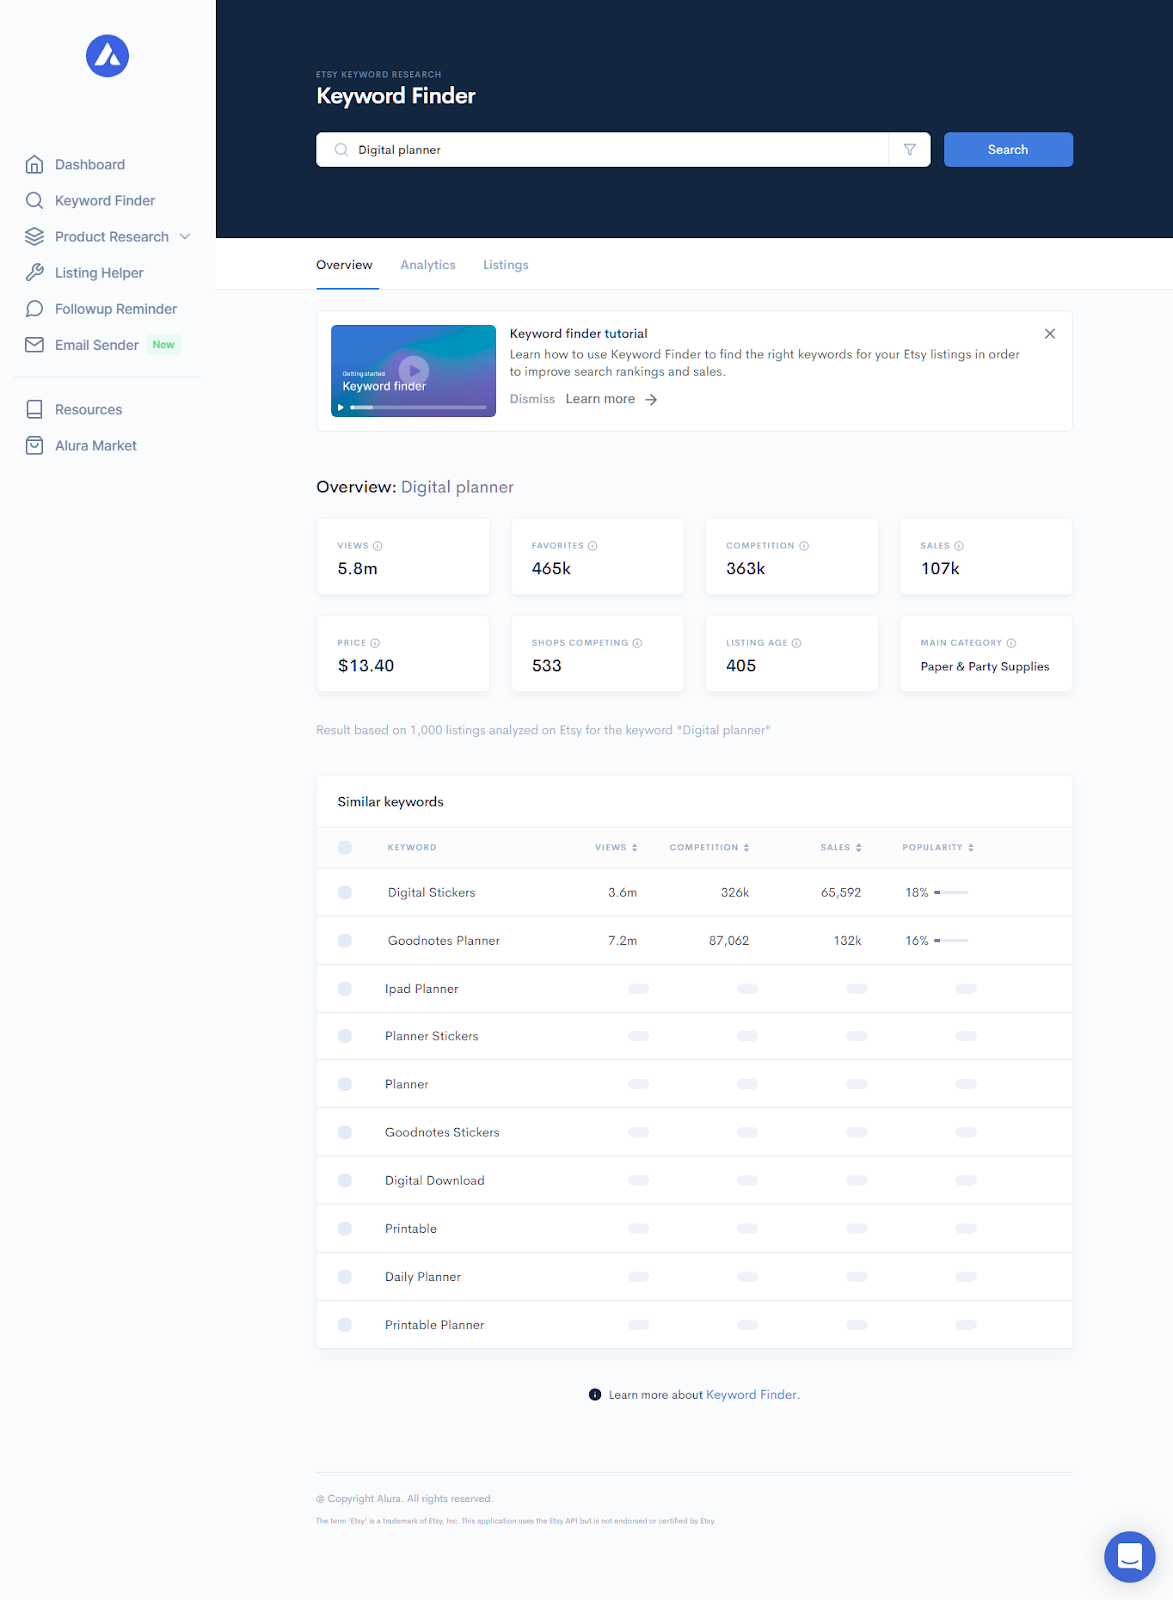Click Goodnotes Planner popularity bar
This screenshot has height=1600, width=1173.
(951, 941)
